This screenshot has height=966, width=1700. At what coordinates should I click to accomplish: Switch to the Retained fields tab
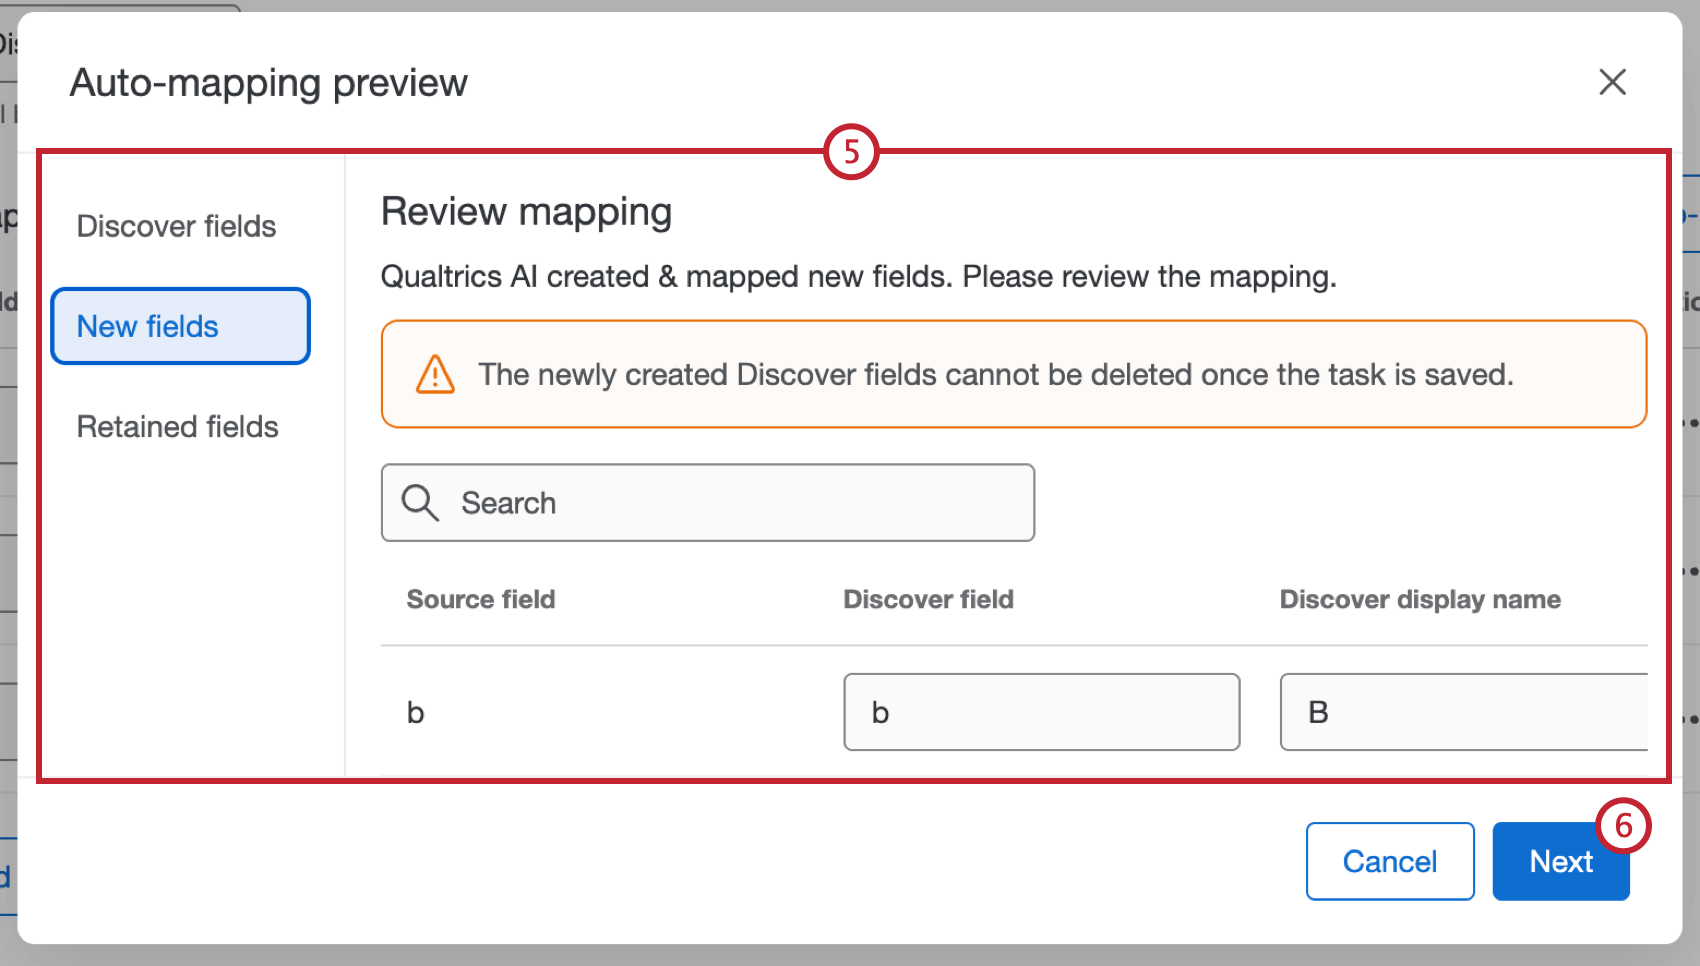coord(177,426)
